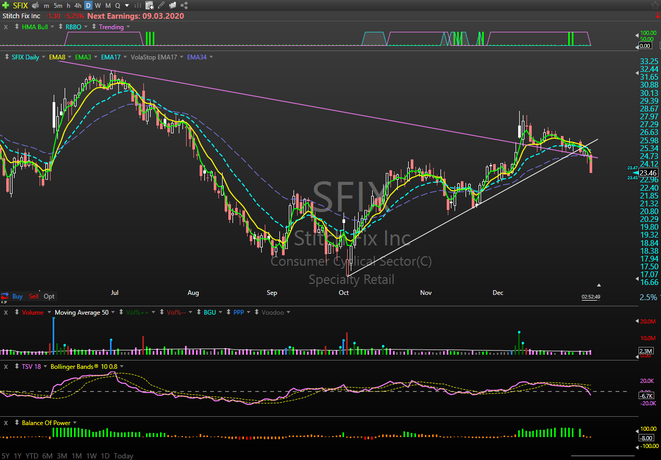Screen dimensions: 661x460
Task: Click the move handle left of HMA Bull
Action: coord(16,27)
